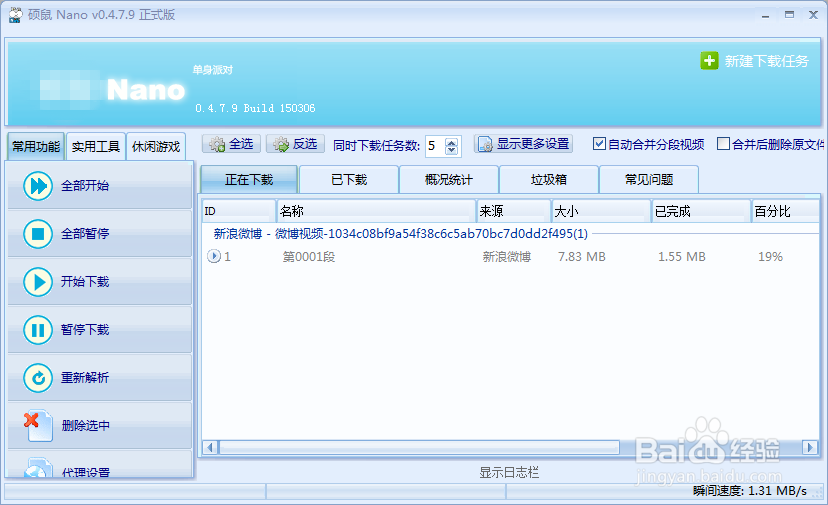The image size is (828, 505).
Task: Click 显示更多设置 label
Action: point(533,144)
